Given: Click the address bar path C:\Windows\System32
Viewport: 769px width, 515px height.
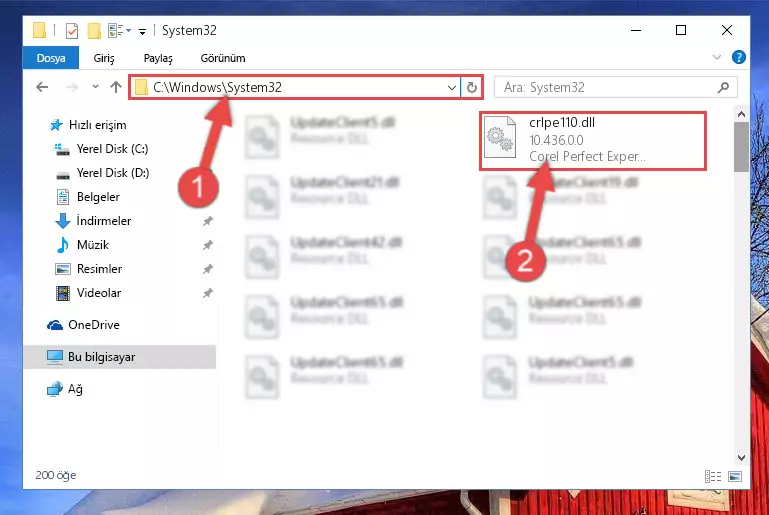Looking at the screenshot, I should click(217, 87).
